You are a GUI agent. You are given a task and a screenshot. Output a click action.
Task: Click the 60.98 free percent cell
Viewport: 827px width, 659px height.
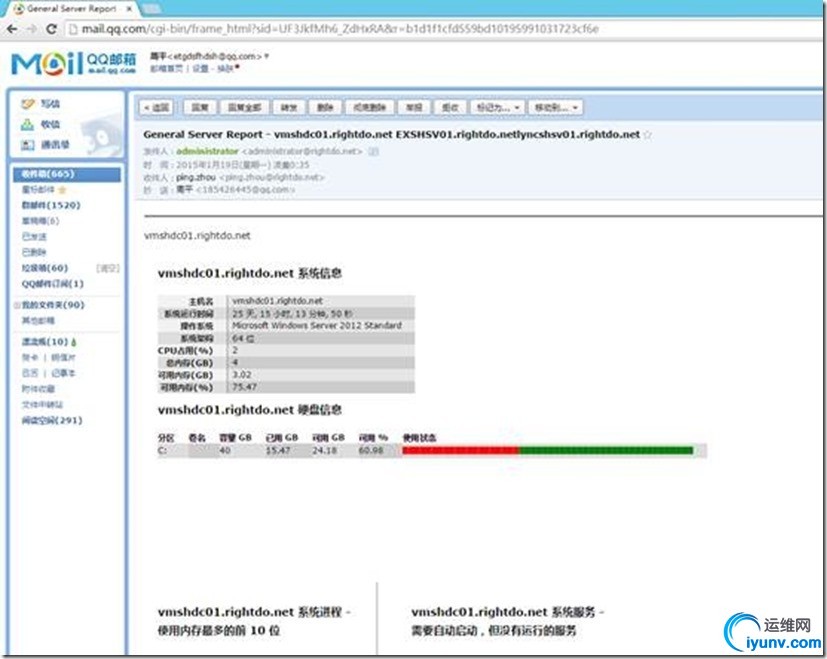371,451
